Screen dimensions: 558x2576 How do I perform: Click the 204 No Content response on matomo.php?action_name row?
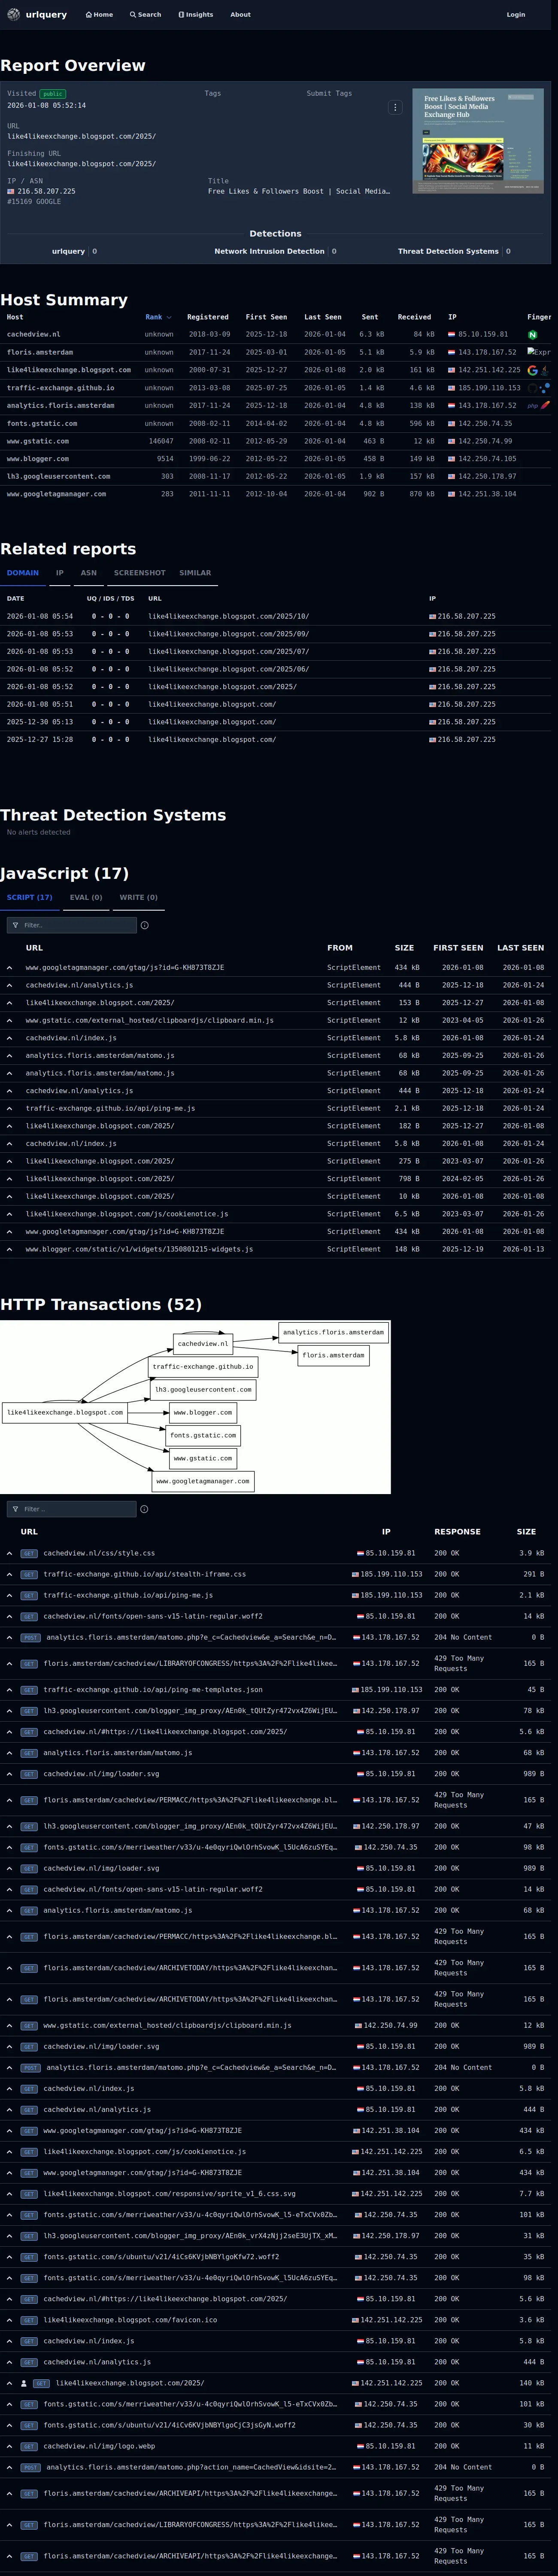tap(463, 2467)
